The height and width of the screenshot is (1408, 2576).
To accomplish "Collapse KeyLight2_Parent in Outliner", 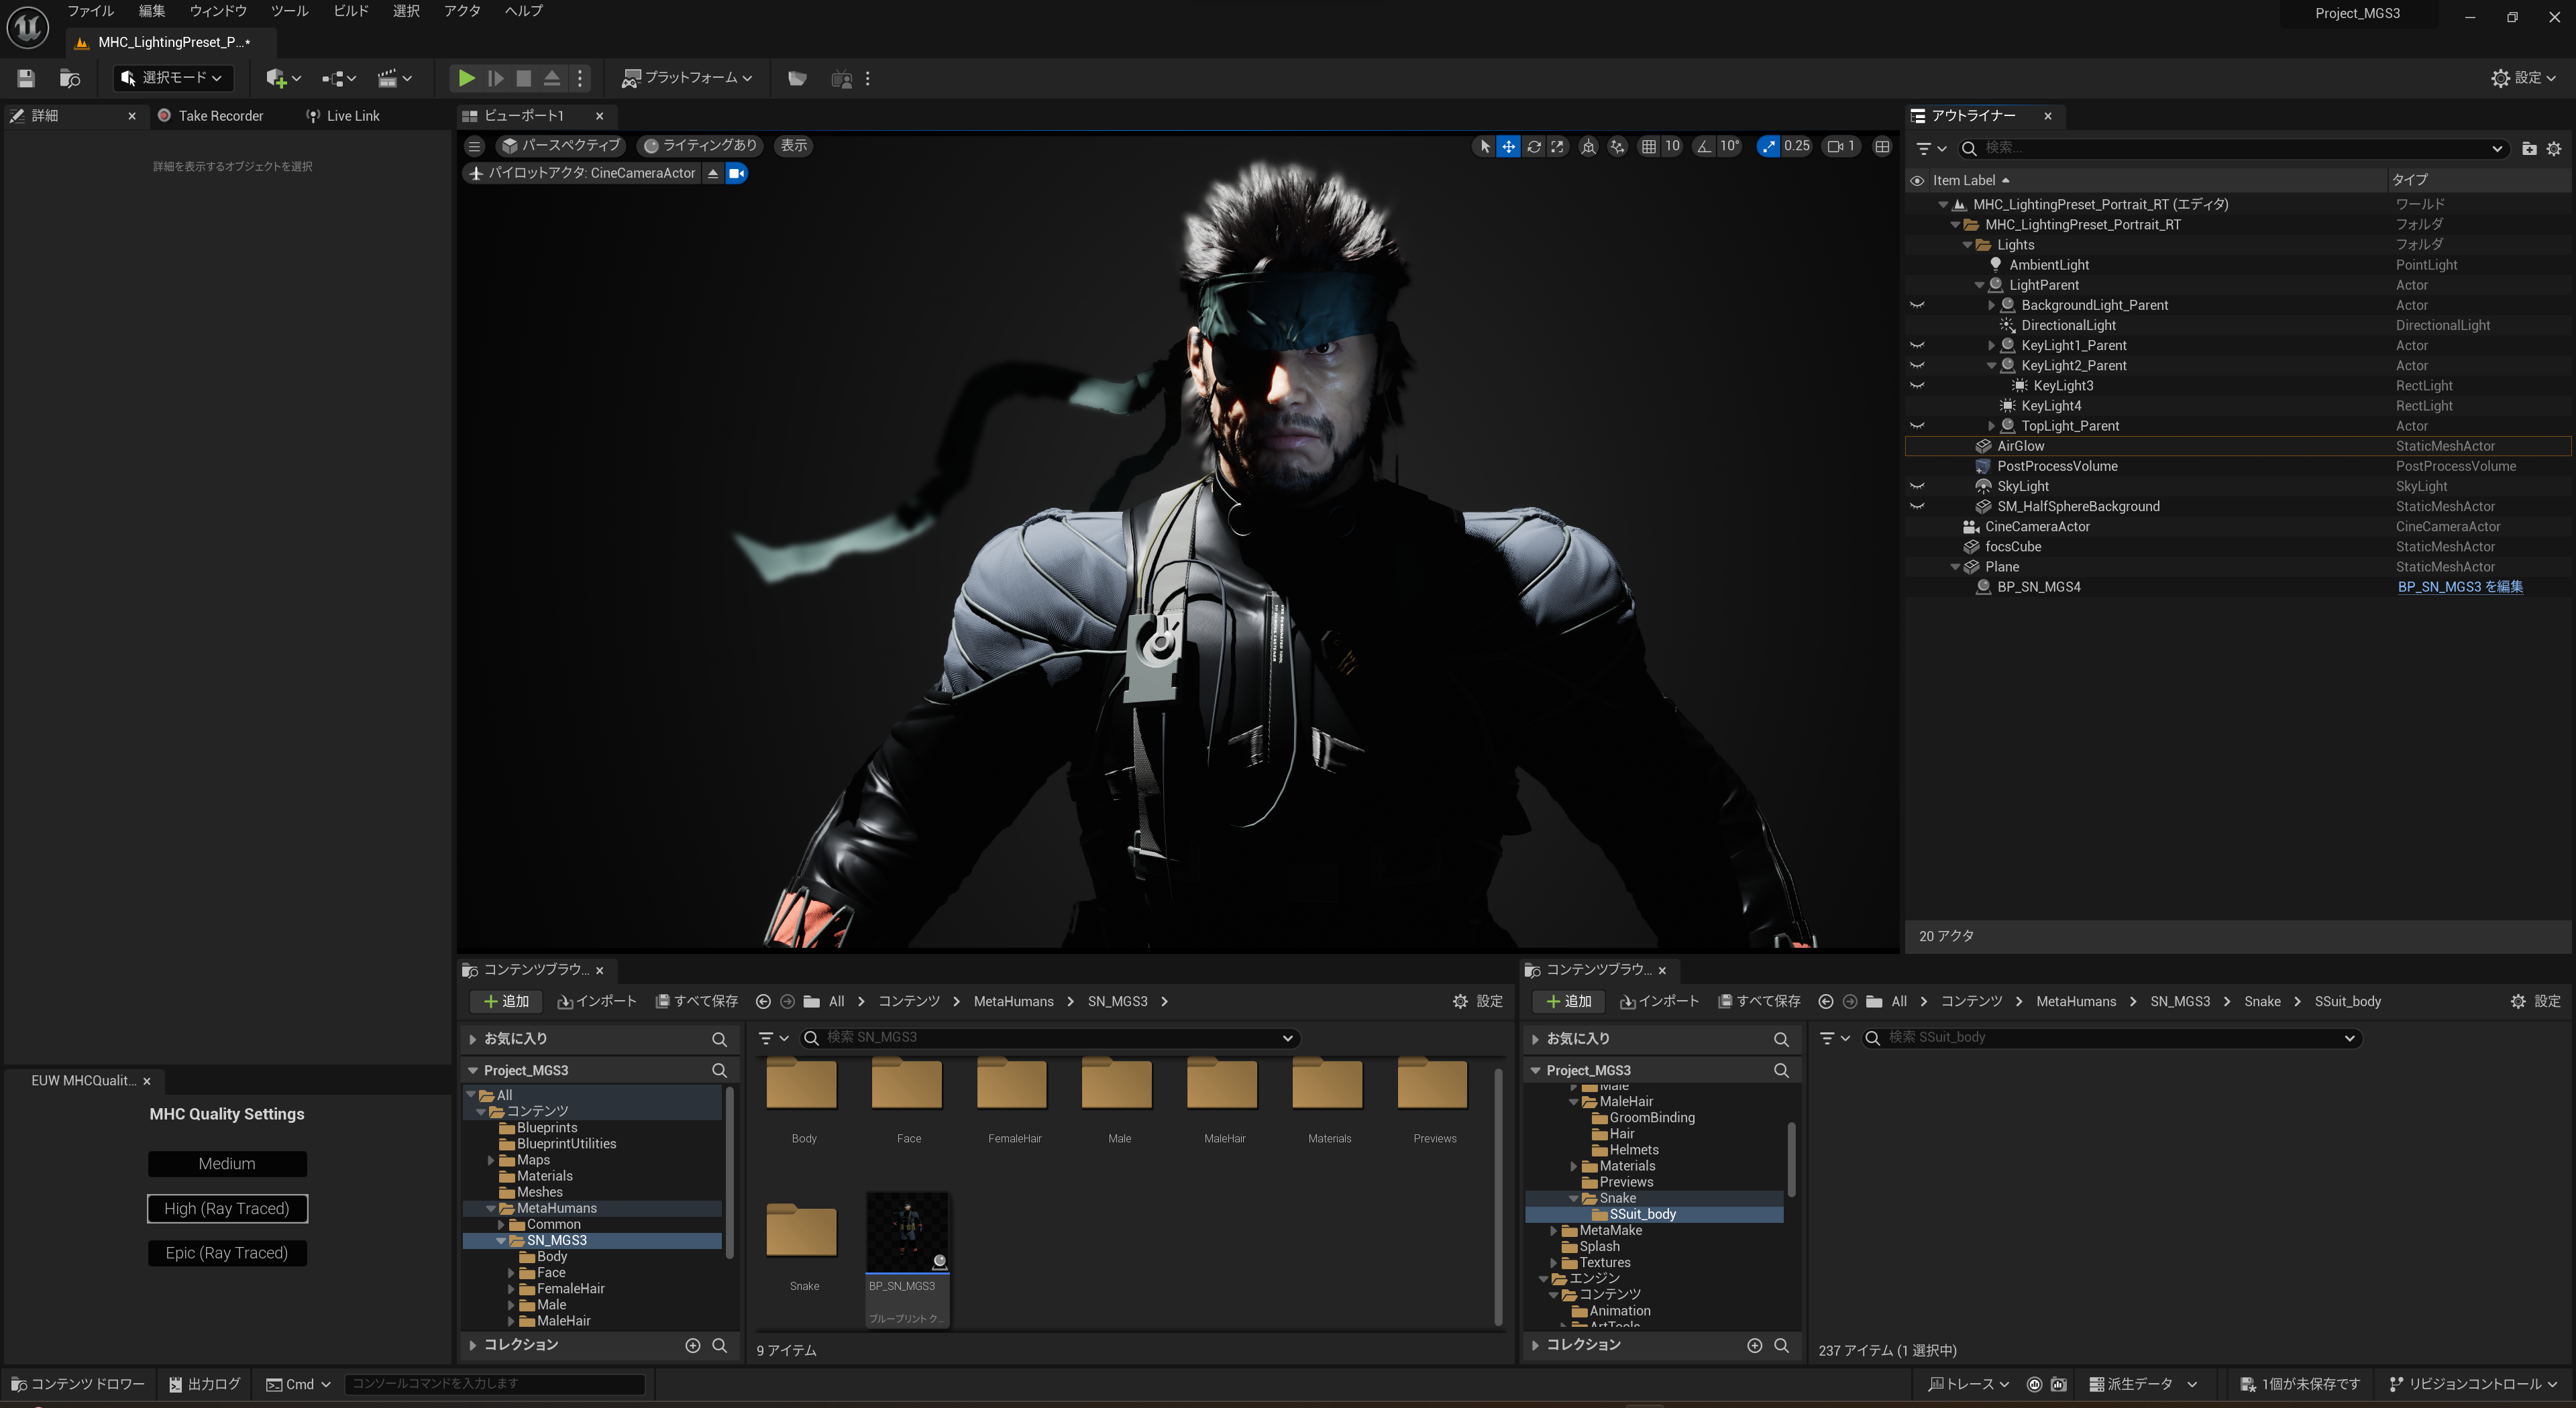I will tap(1991, 366).
